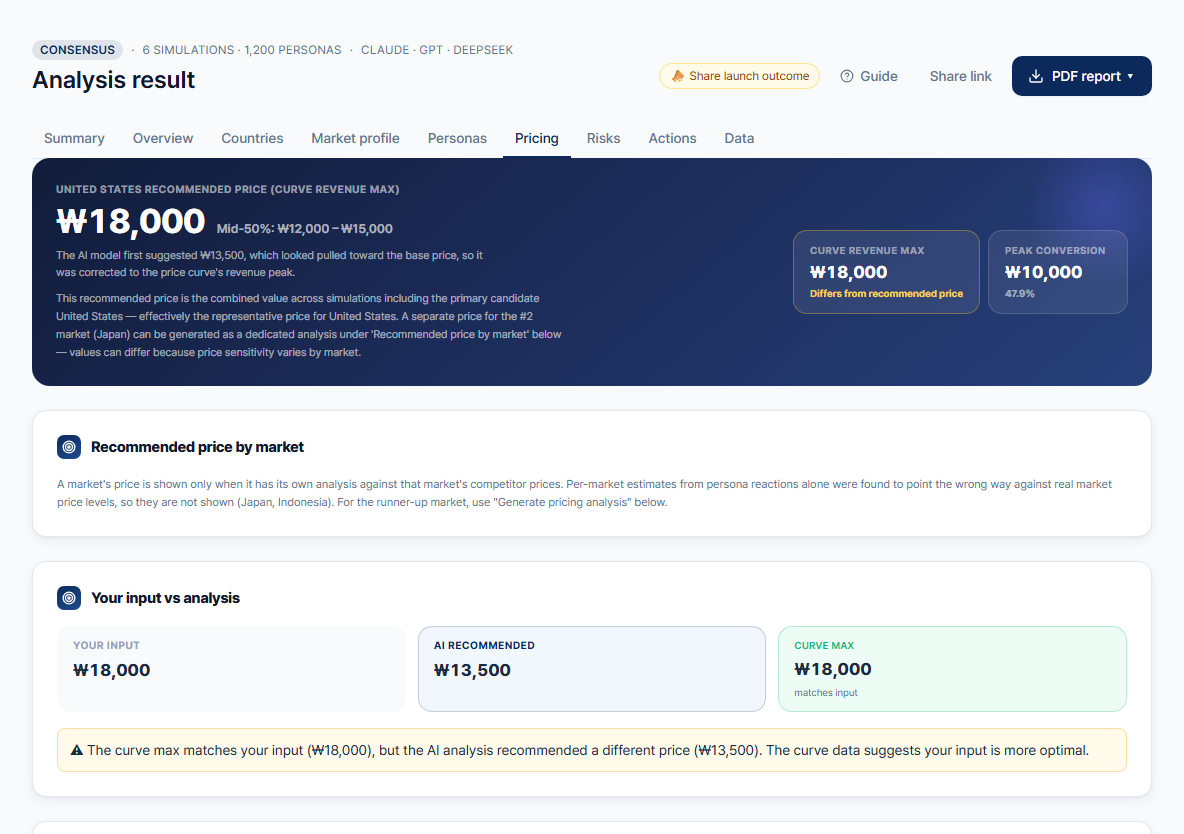Viewport: 1184px width, 834px height.
Task: Click the Recommended price by market heading
Action: [198, 447]
